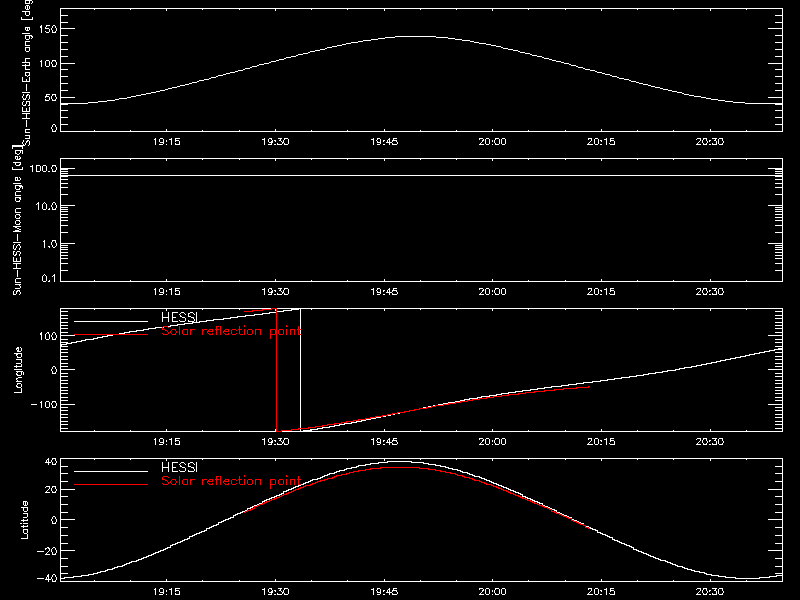Click 19:30 label under Longitude plot
This screenshot has height=600, width=800.
pyautogui.click(x=276, y=442)
